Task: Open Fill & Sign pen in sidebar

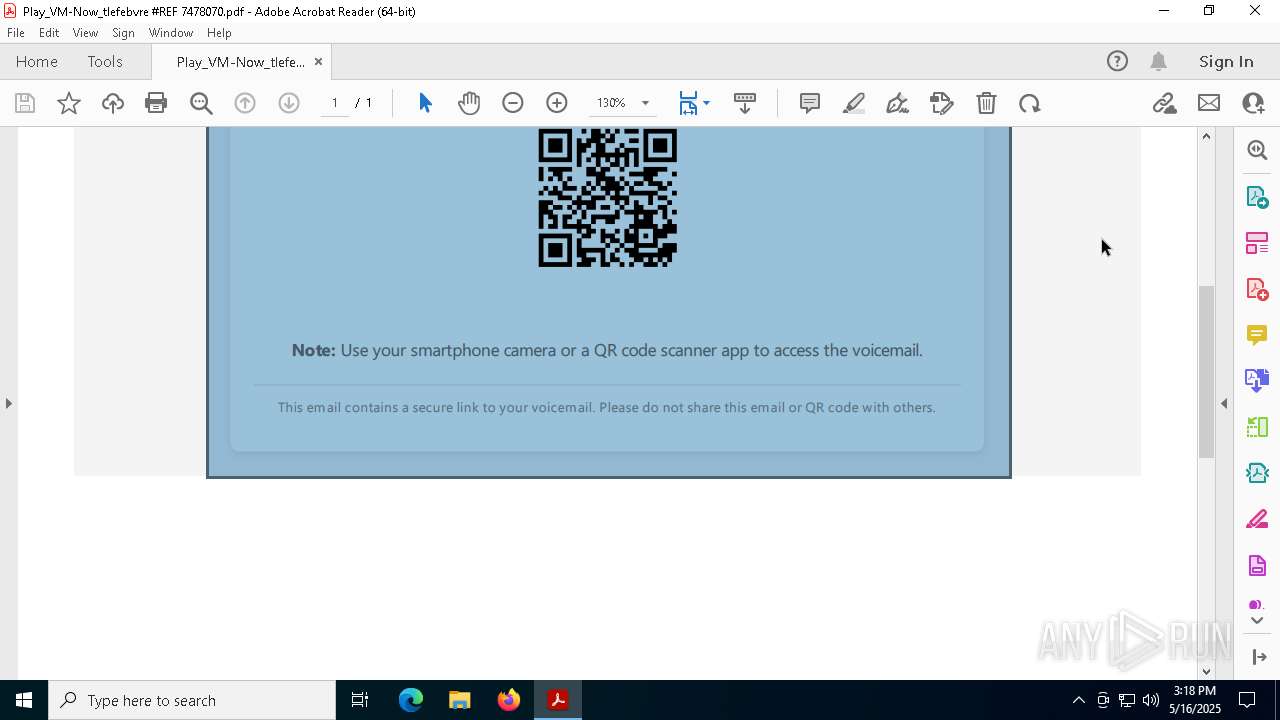Action: [x=1257, y=519]
